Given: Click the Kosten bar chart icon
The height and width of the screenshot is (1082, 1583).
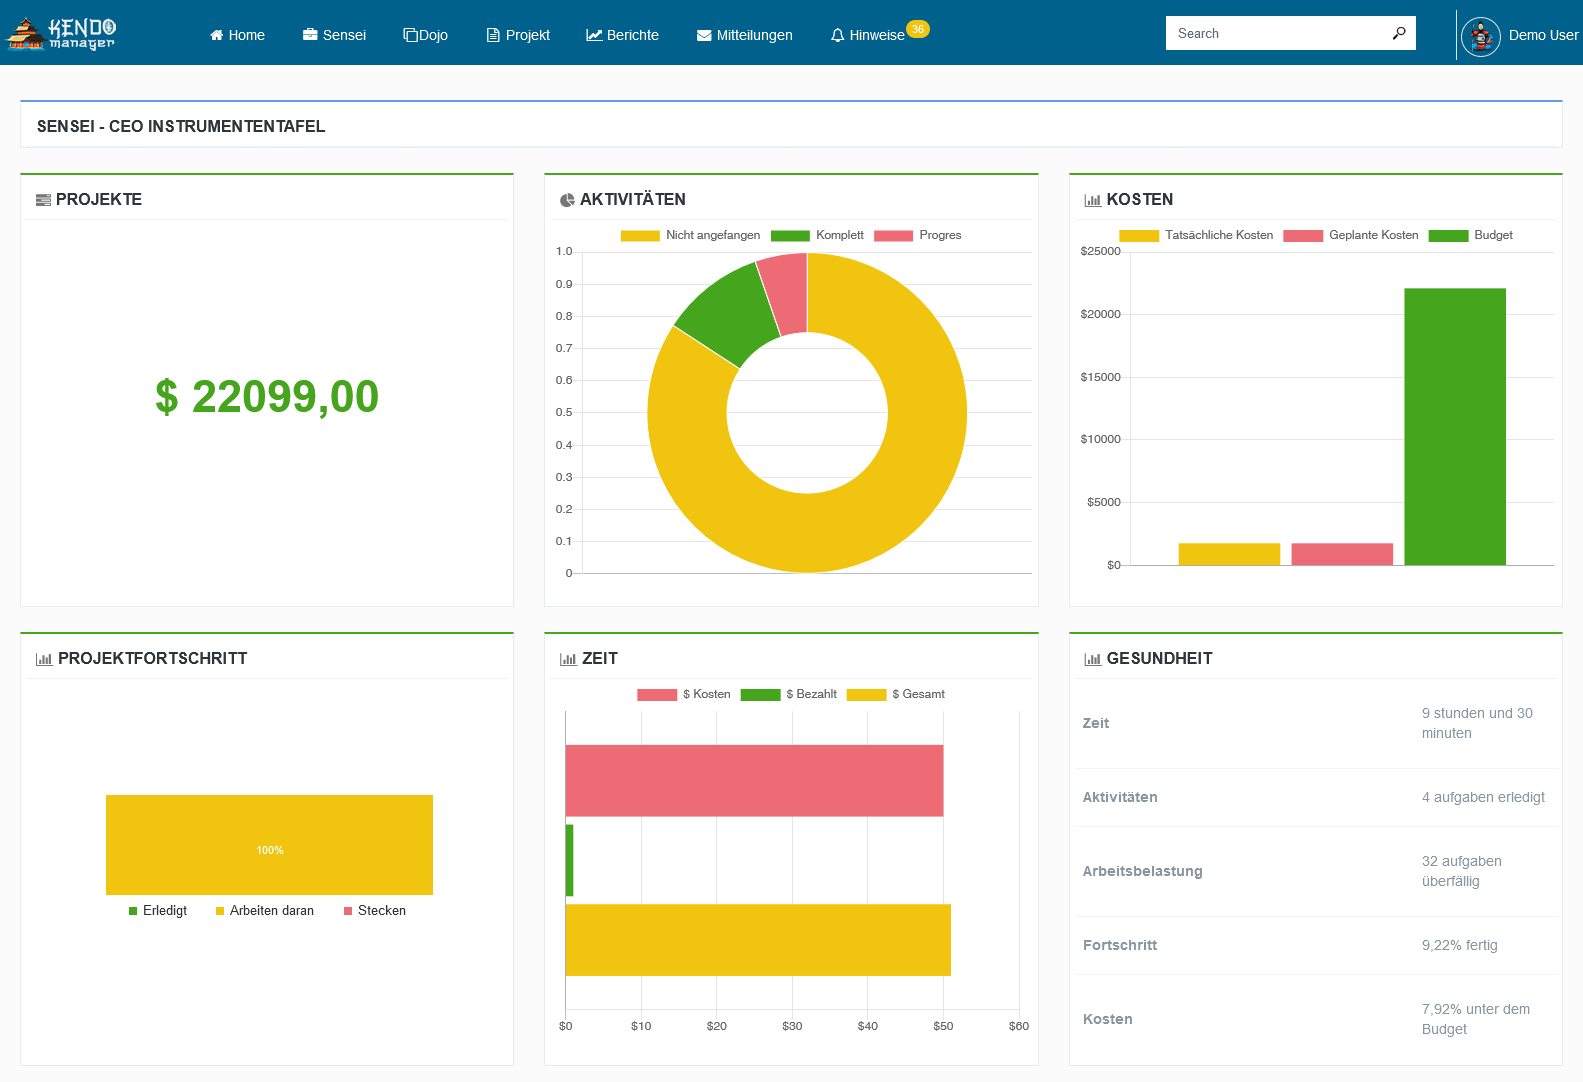Looking at the screenshot, I should point(1093,200).
